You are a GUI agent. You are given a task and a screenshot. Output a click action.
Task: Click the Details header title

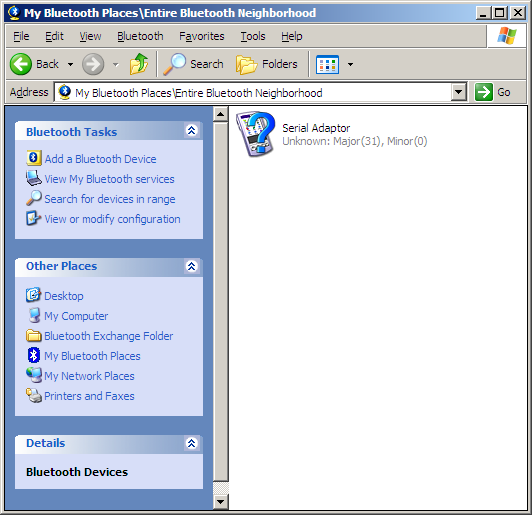coord(45,443)
